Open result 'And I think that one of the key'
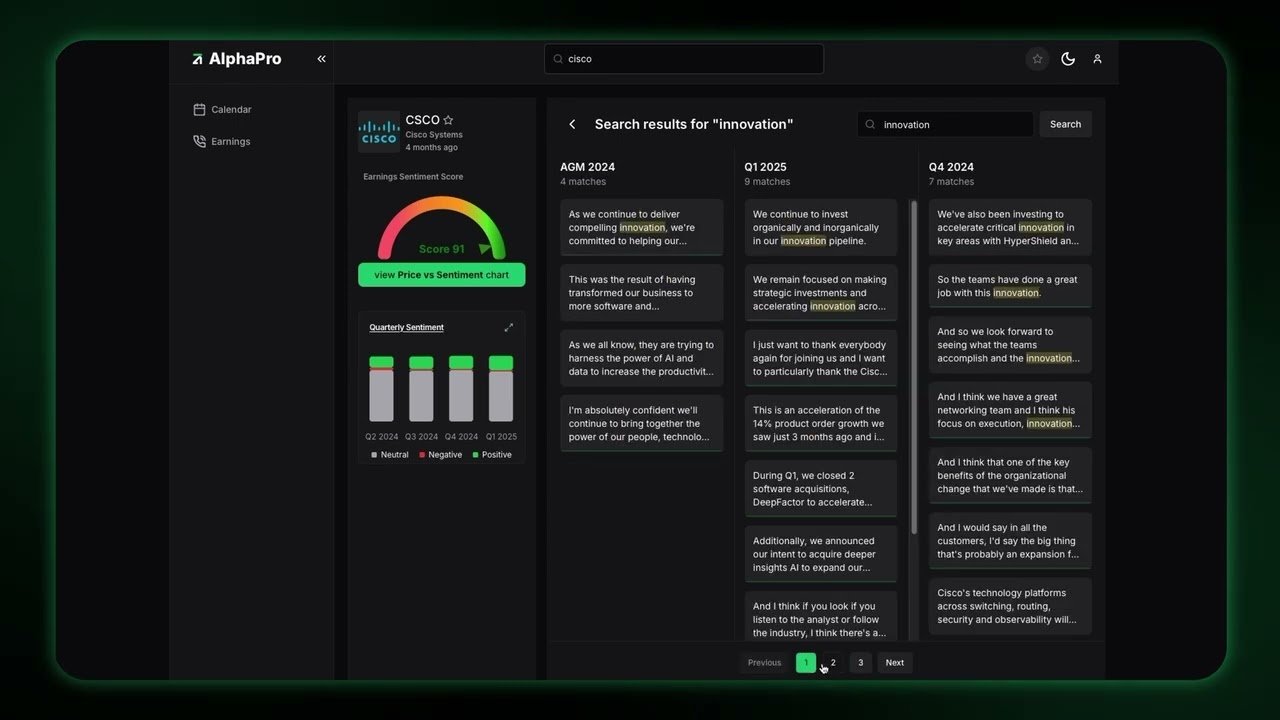Image resolution: width=1280 pixels, height=720 pixels. (x=1010, y=476)
